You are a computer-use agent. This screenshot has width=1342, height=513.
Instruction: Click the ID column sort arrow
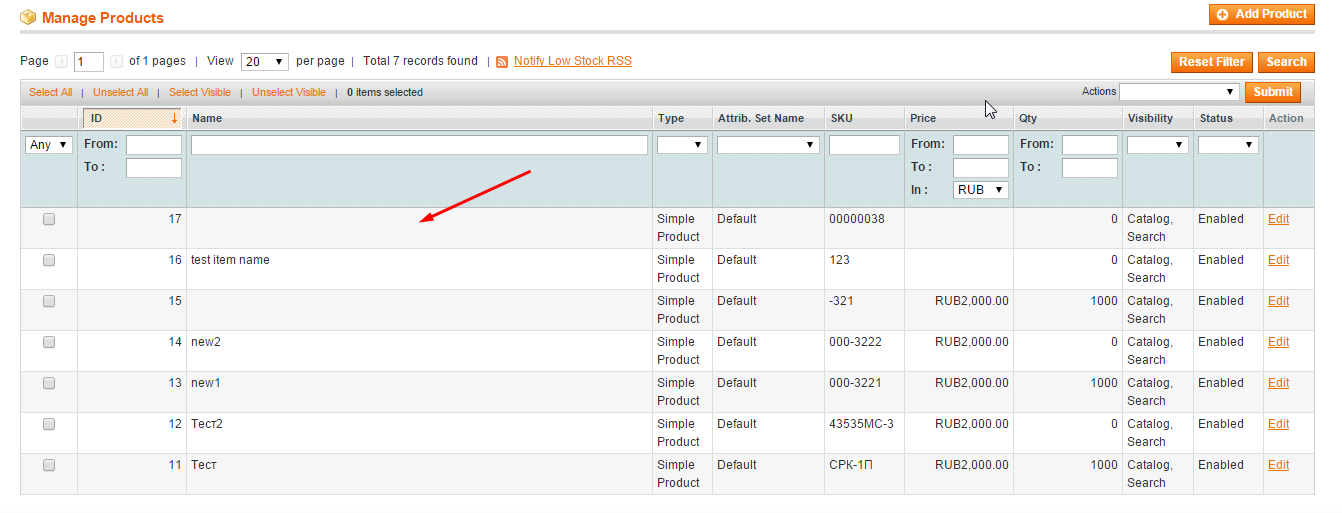point(174,118)
